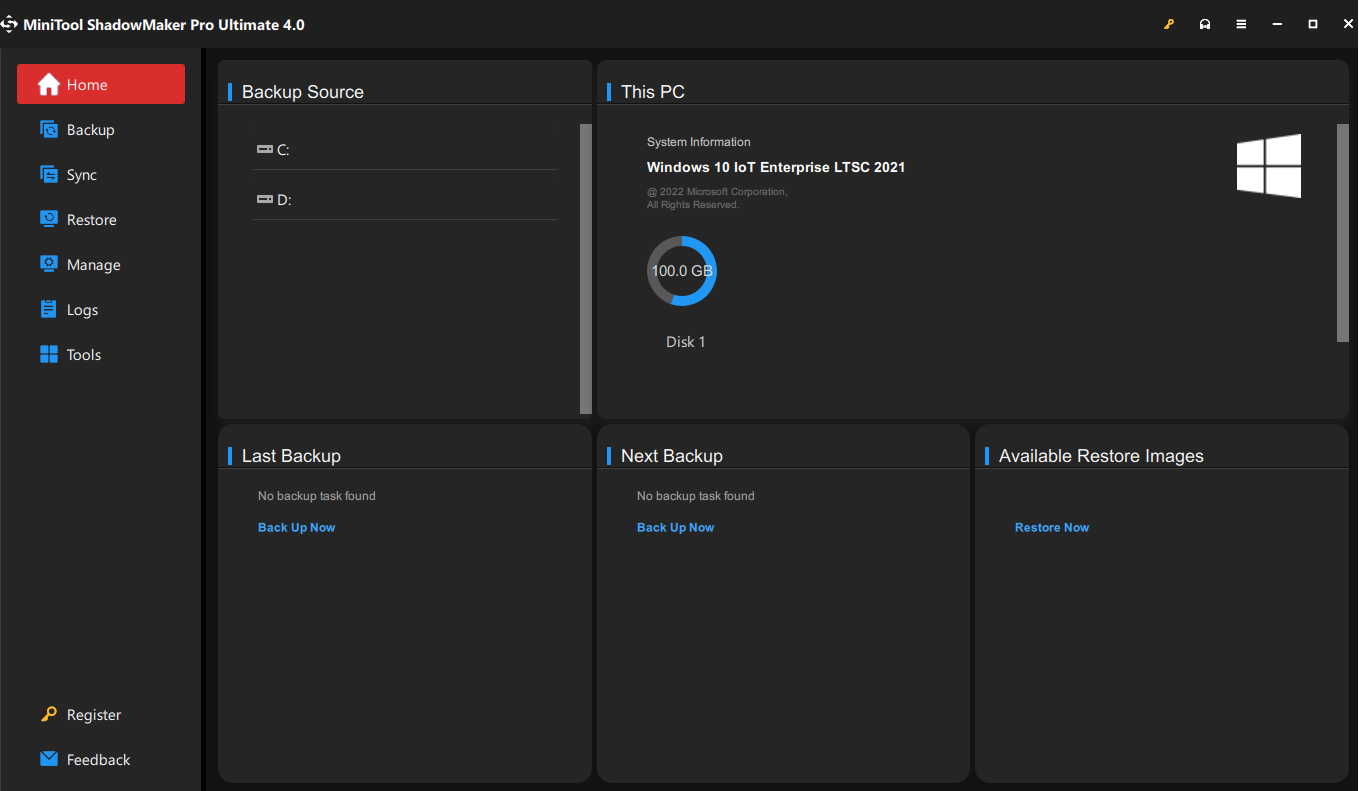Minimize the ShadowMaker window

tap(1277, 24)
